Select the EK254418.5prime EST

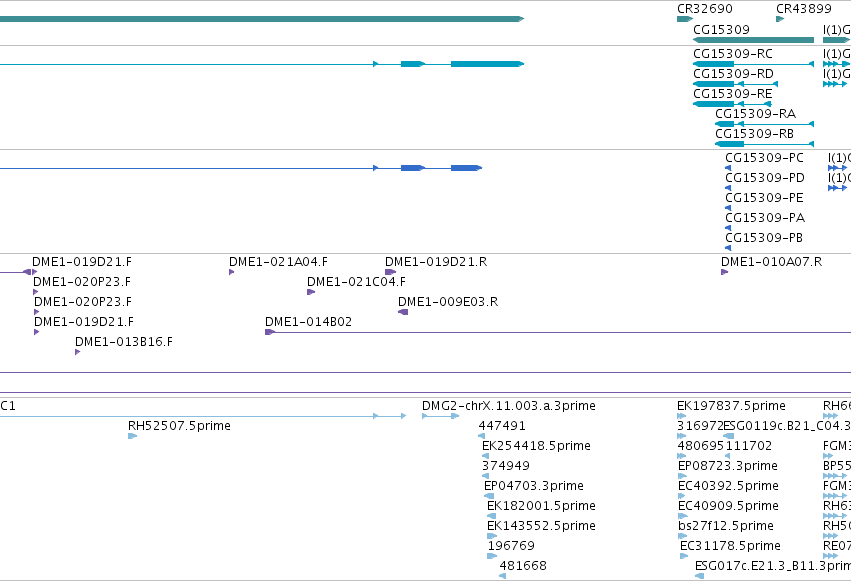pos(536,446)
